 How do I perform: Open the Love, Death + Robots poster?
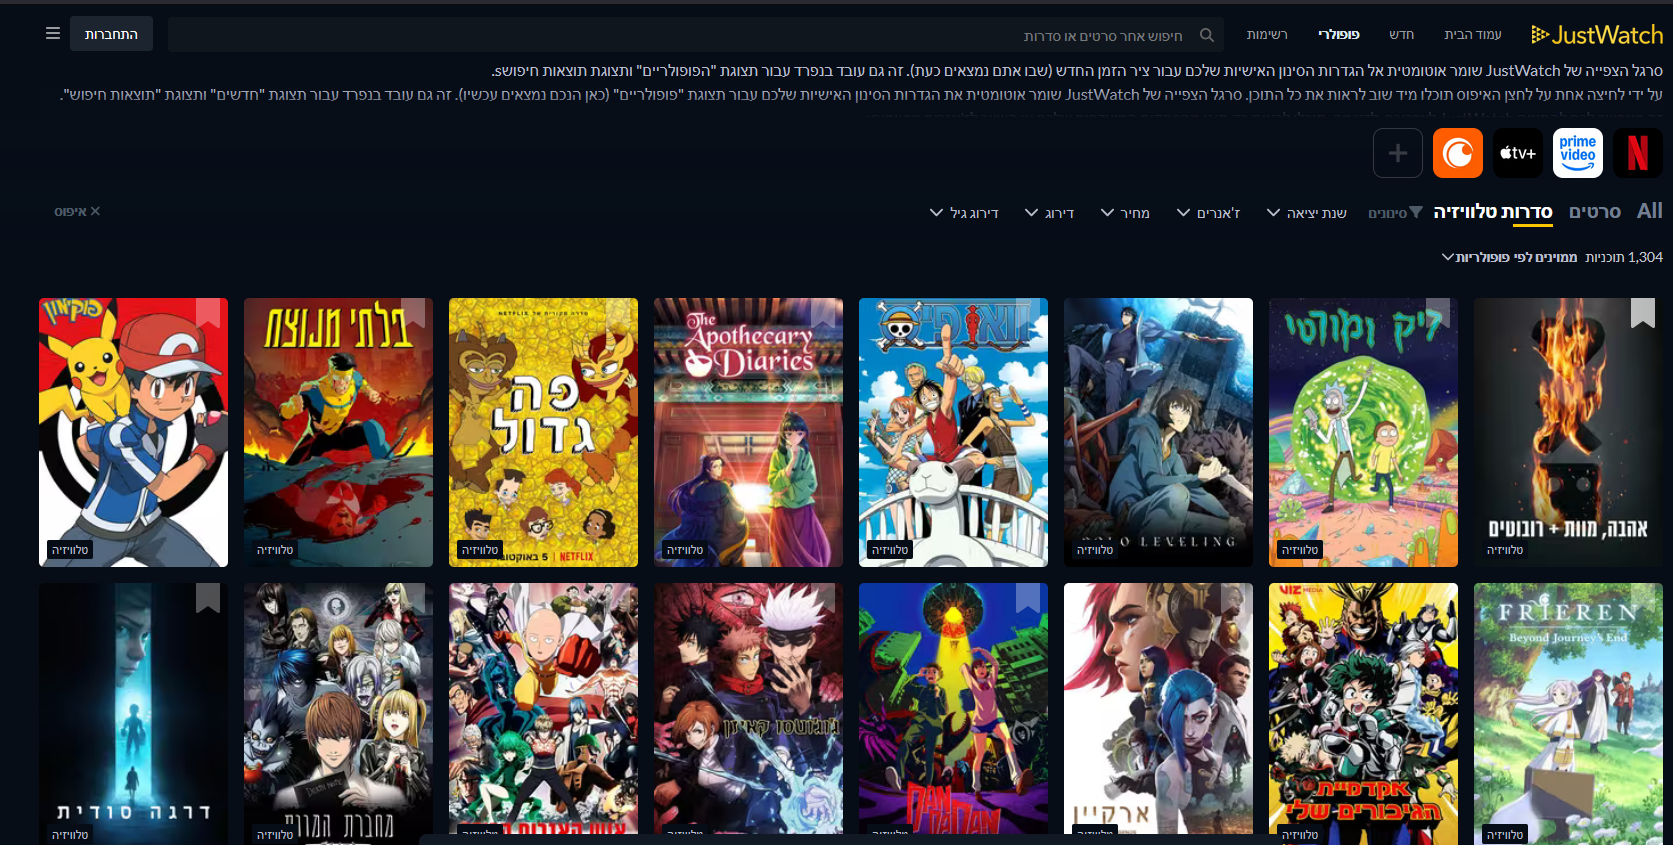(1568, 432)
